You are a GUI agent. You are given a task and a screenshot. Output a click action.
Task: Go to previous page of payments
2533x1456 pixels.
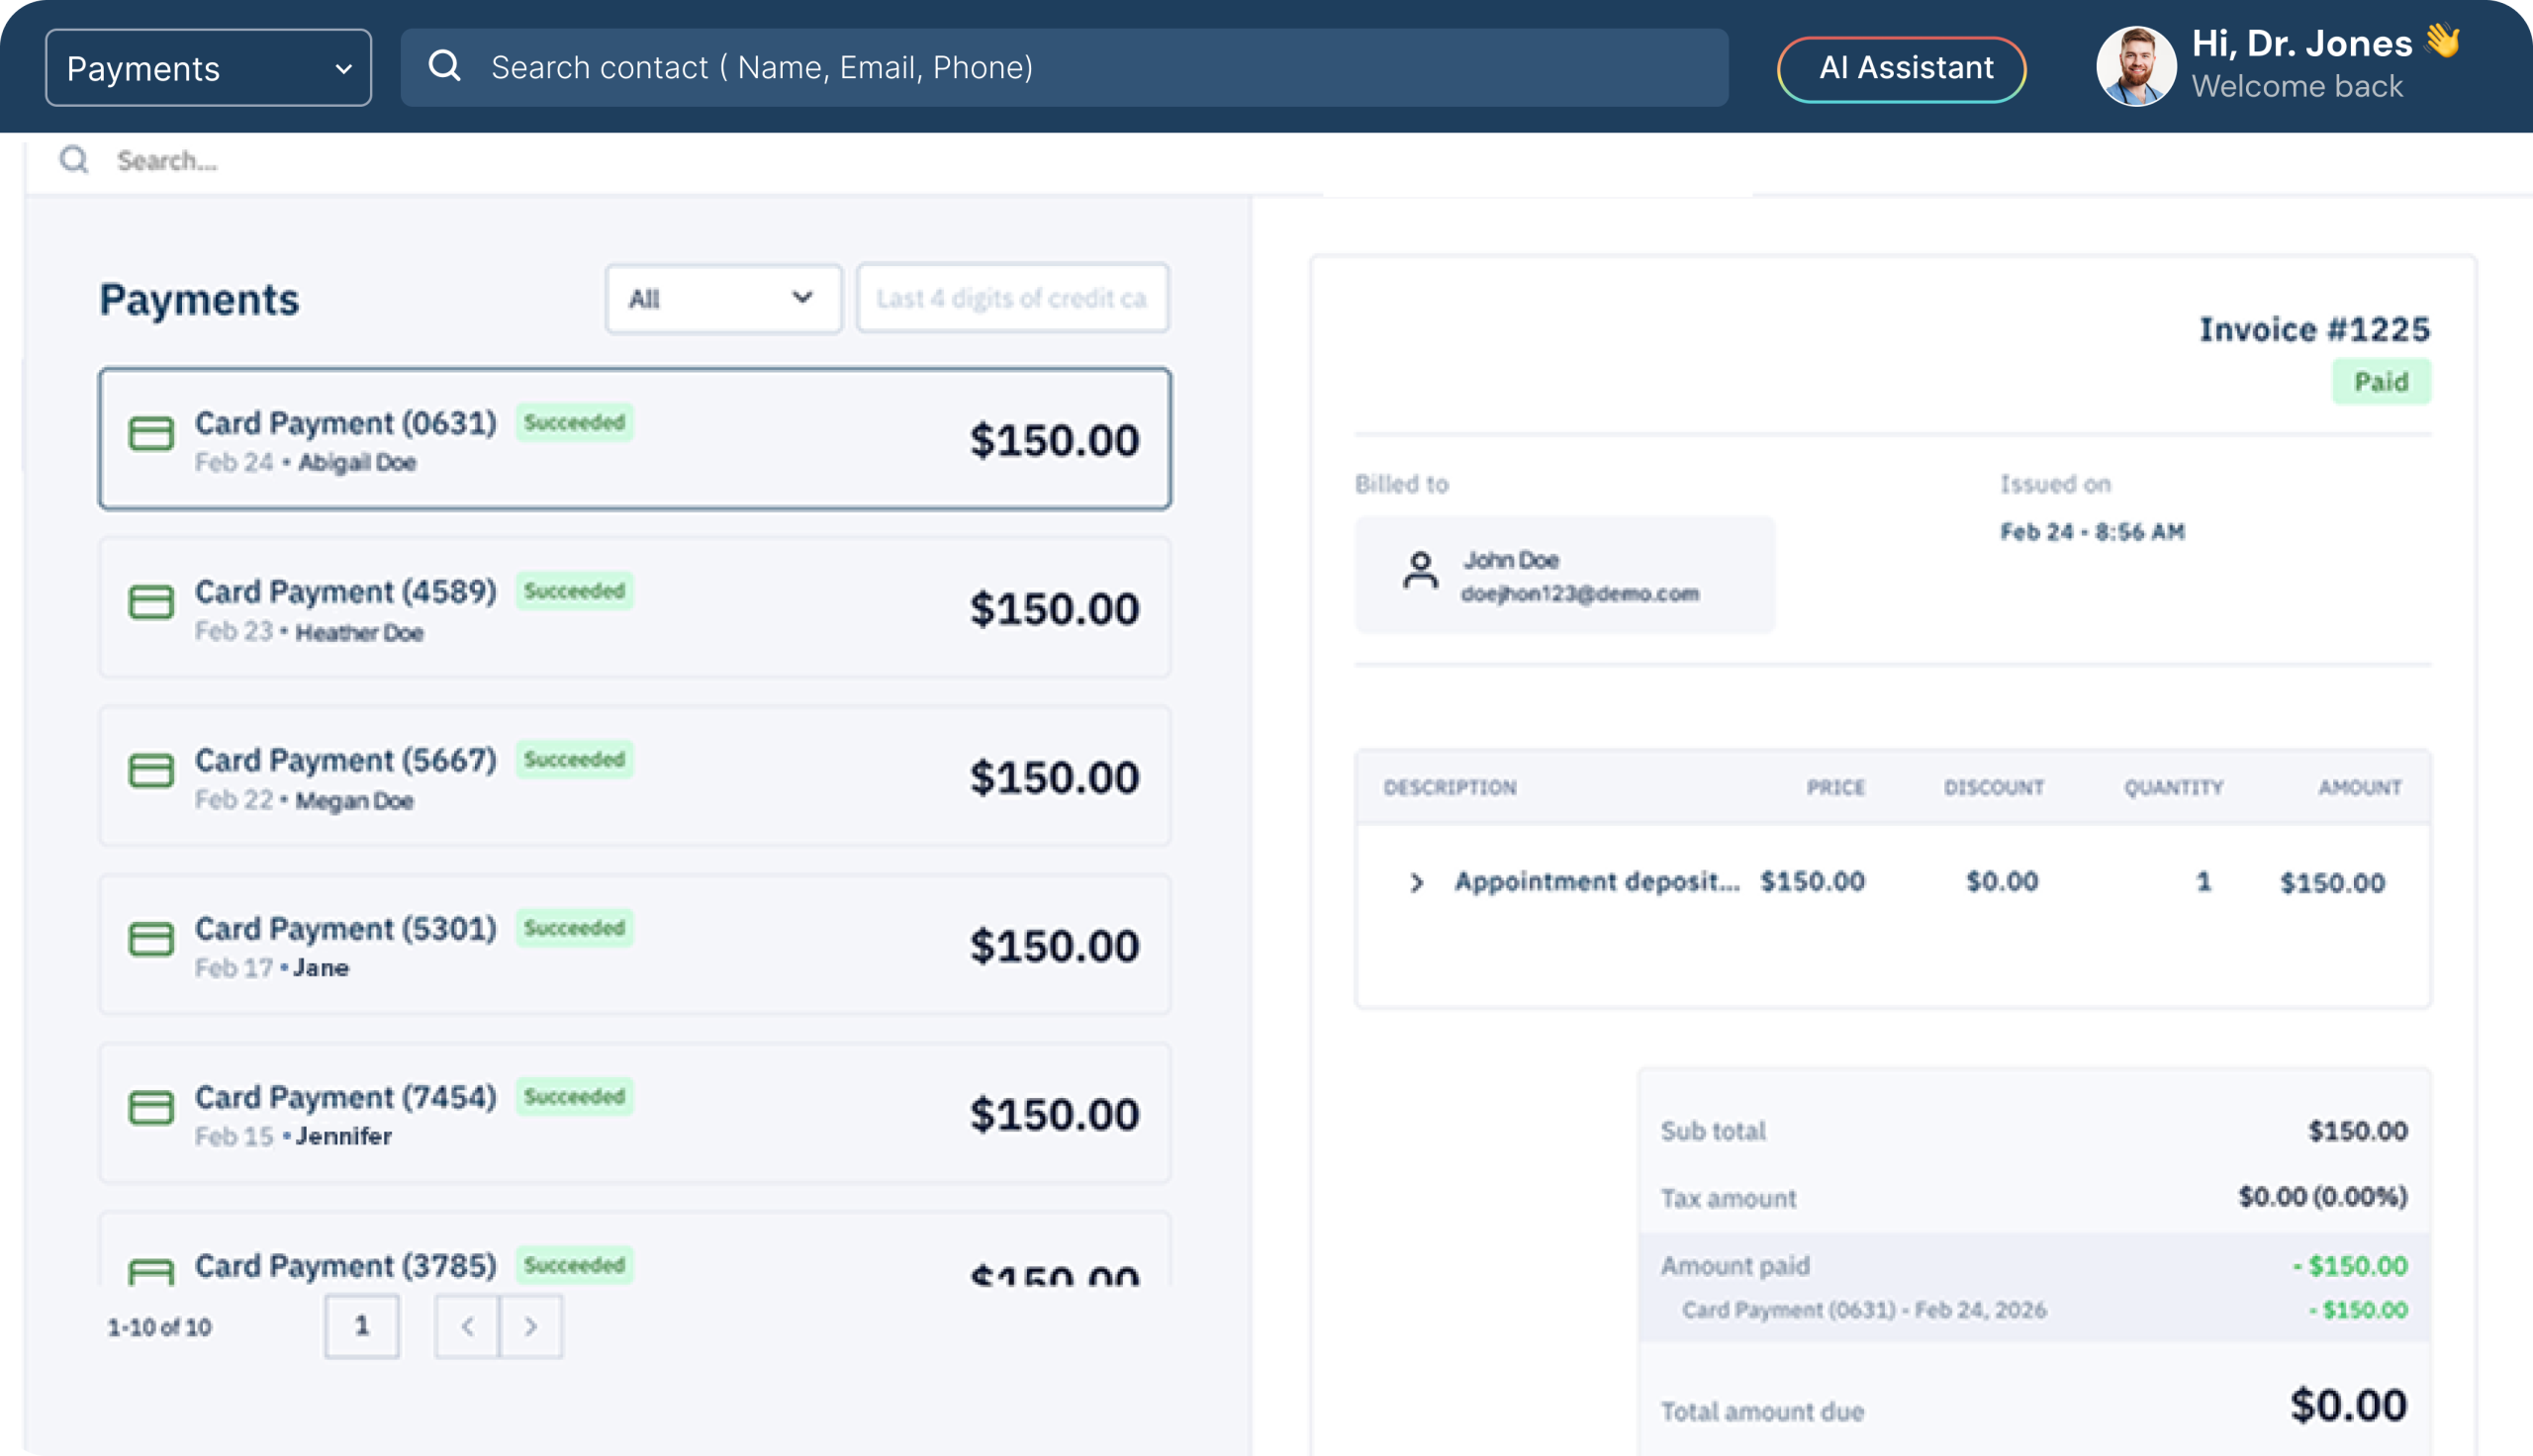(467, 1326)
